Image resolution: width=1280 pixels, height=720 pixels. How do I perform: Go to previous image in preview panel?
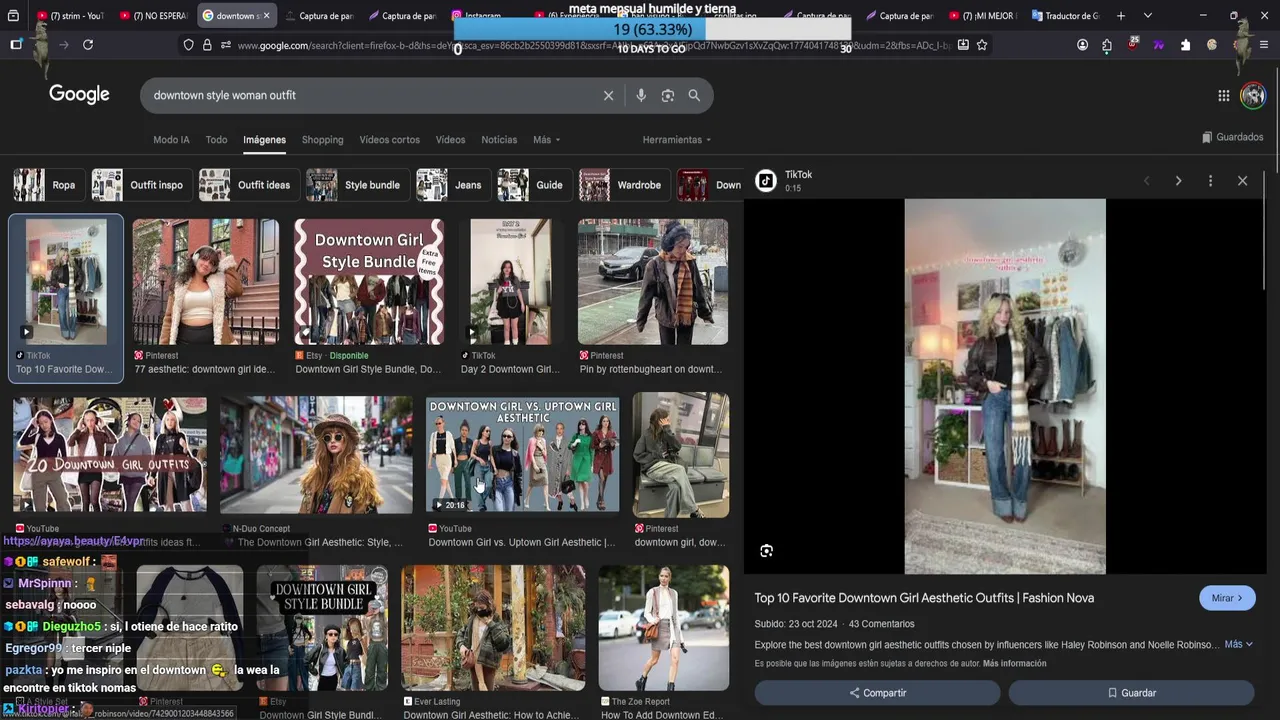pos(1146,181)
